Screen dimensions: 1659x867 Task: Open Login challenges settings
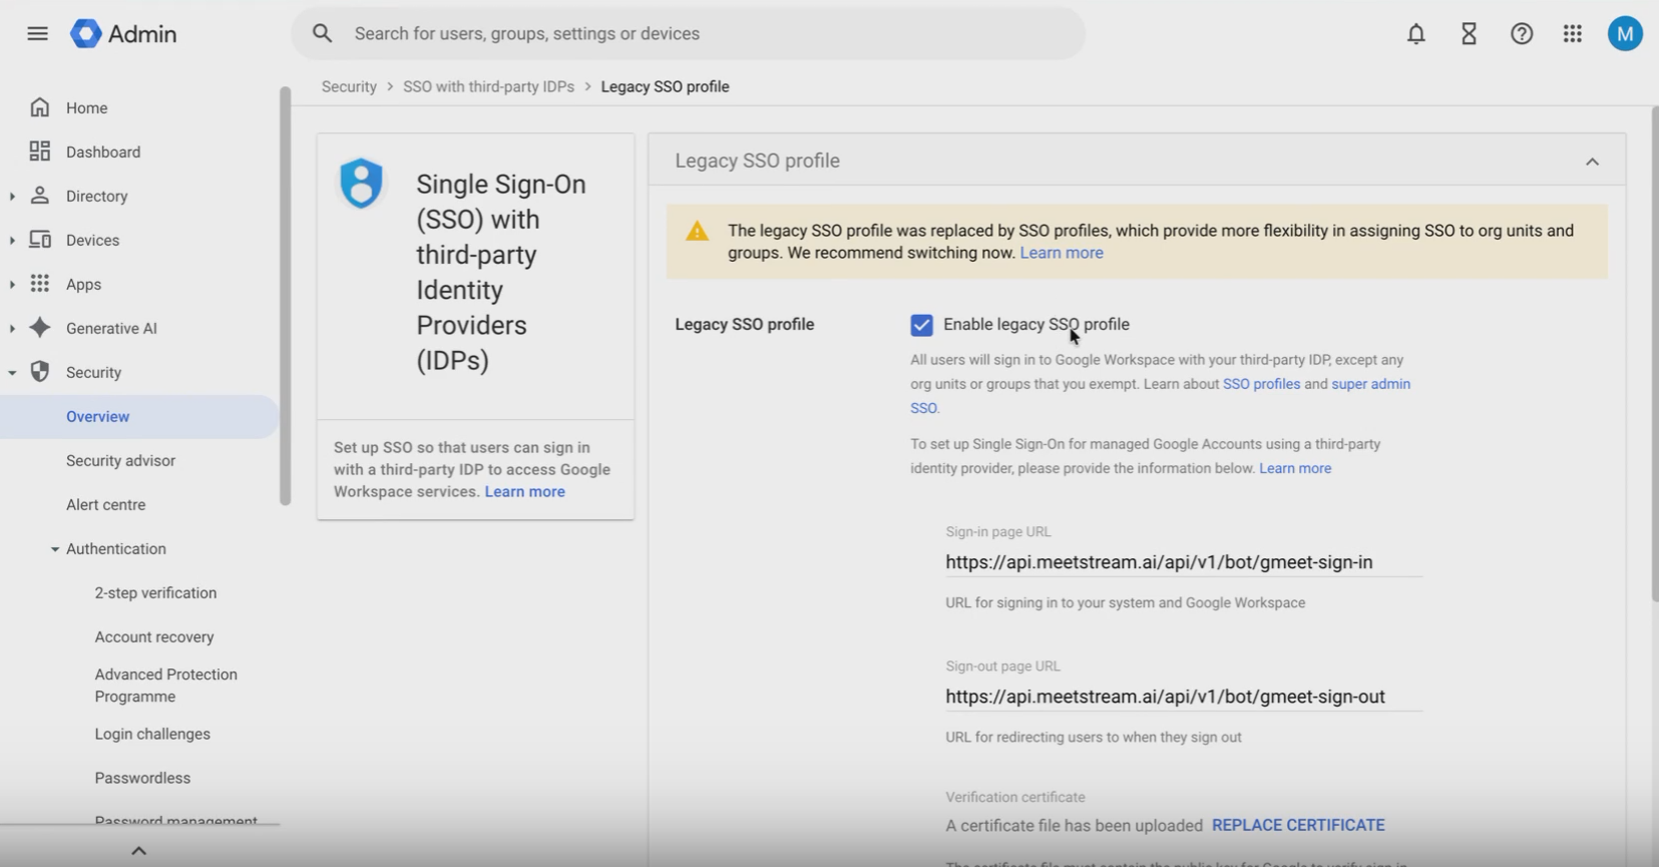click(152, 734)
